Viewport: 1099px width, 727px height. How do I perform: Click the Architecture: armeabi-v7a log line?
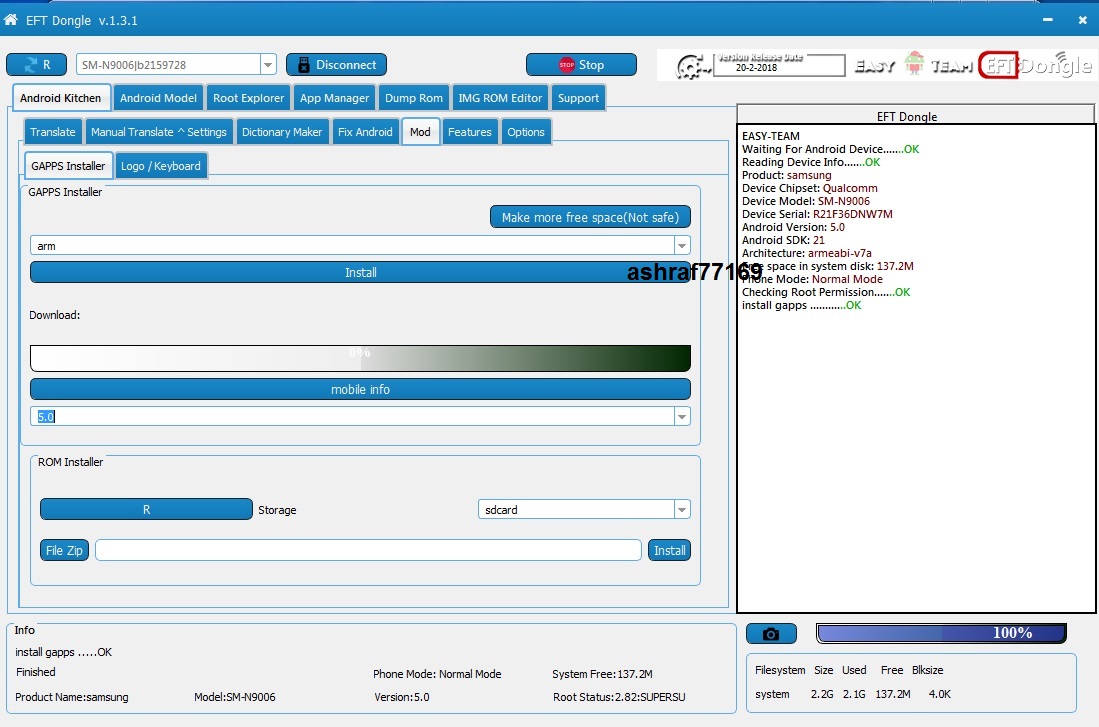click(807, 253)
